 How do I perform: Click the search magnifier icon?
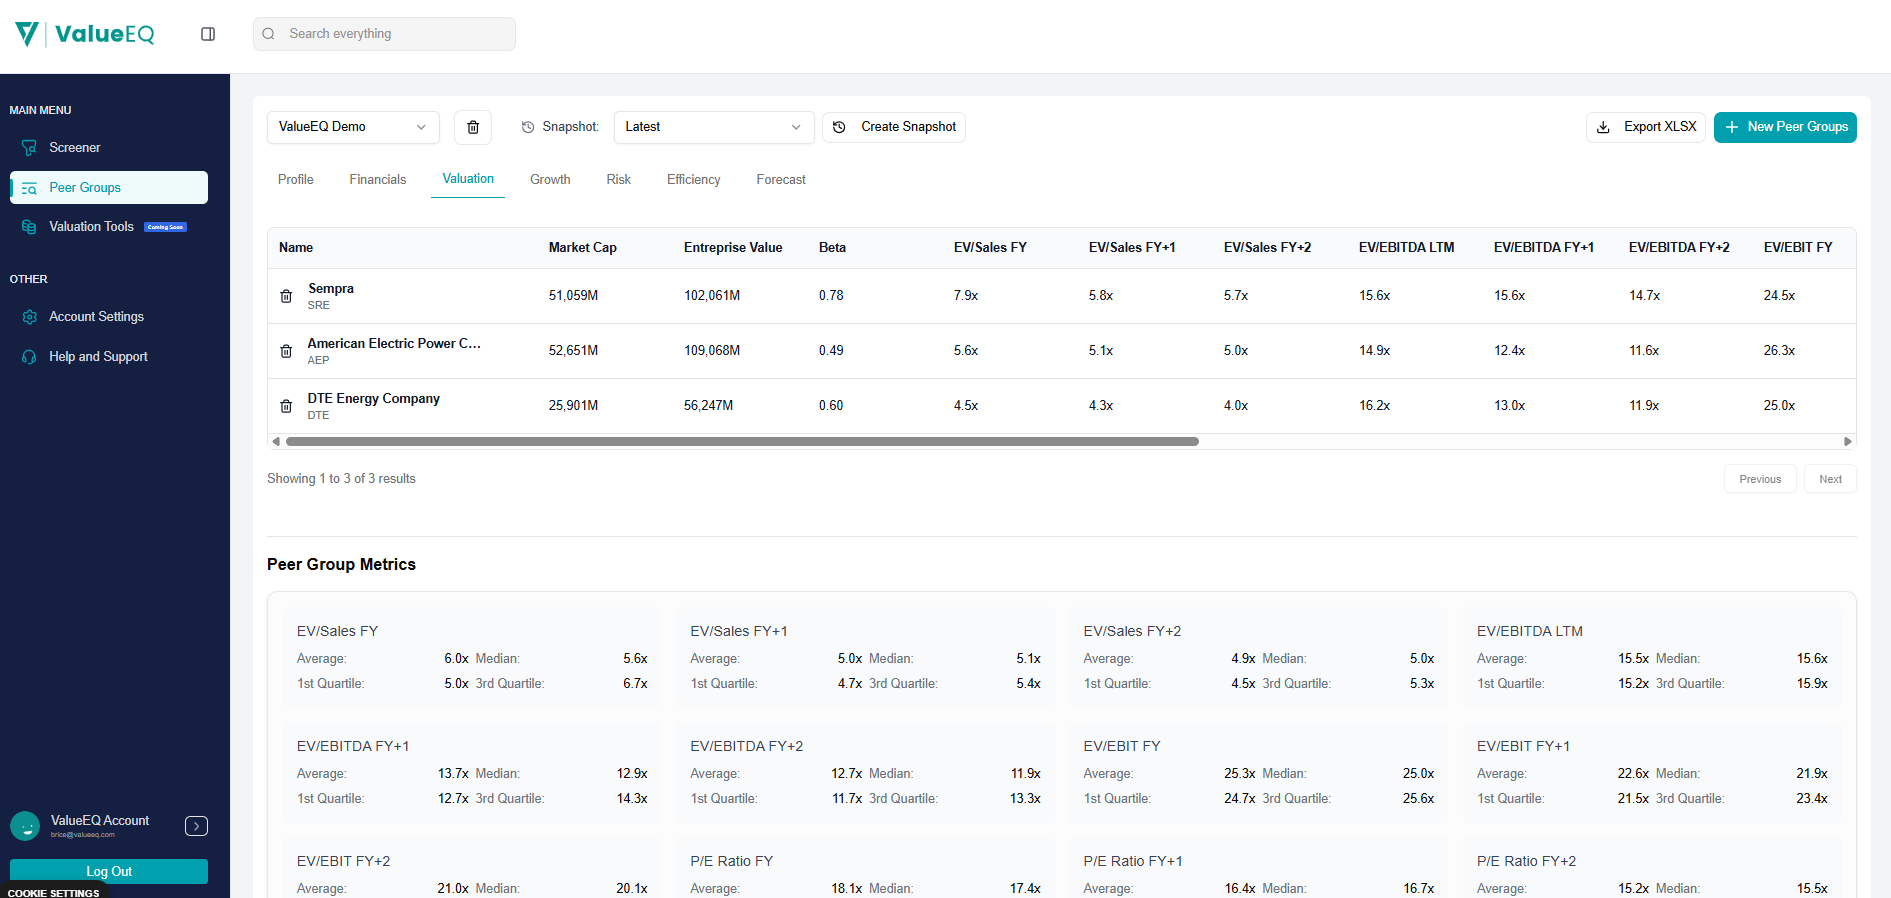pos(269,34)
